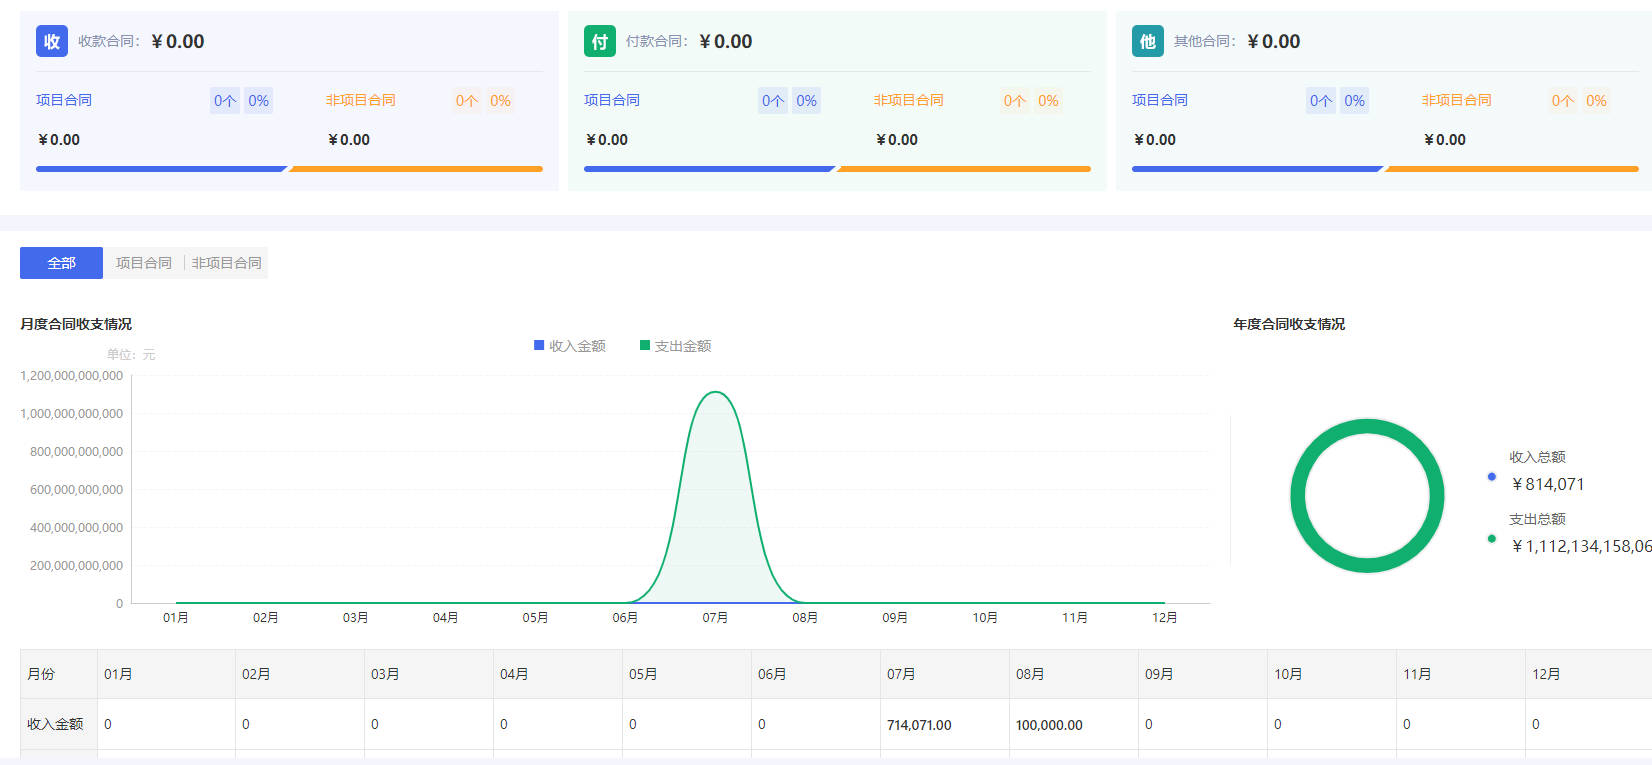Open 非项目合同 link in 收款合同 card
1652x765 pixels.
(361, 100)
